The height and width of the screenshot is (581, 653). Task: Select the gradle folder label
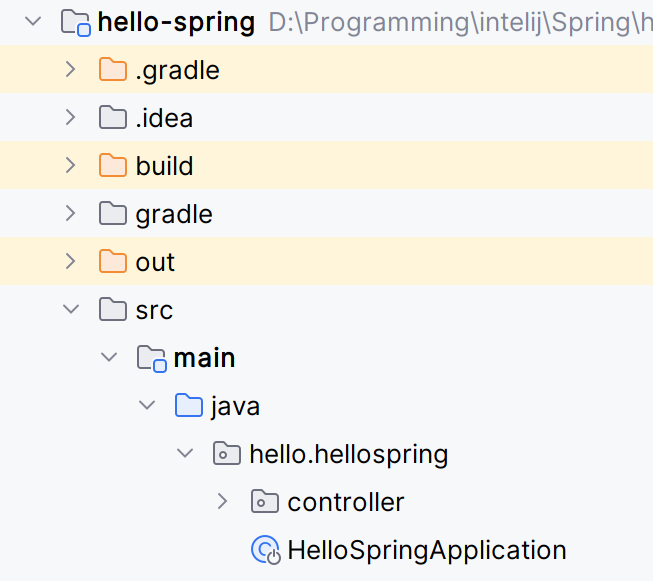tap(174, 214)
